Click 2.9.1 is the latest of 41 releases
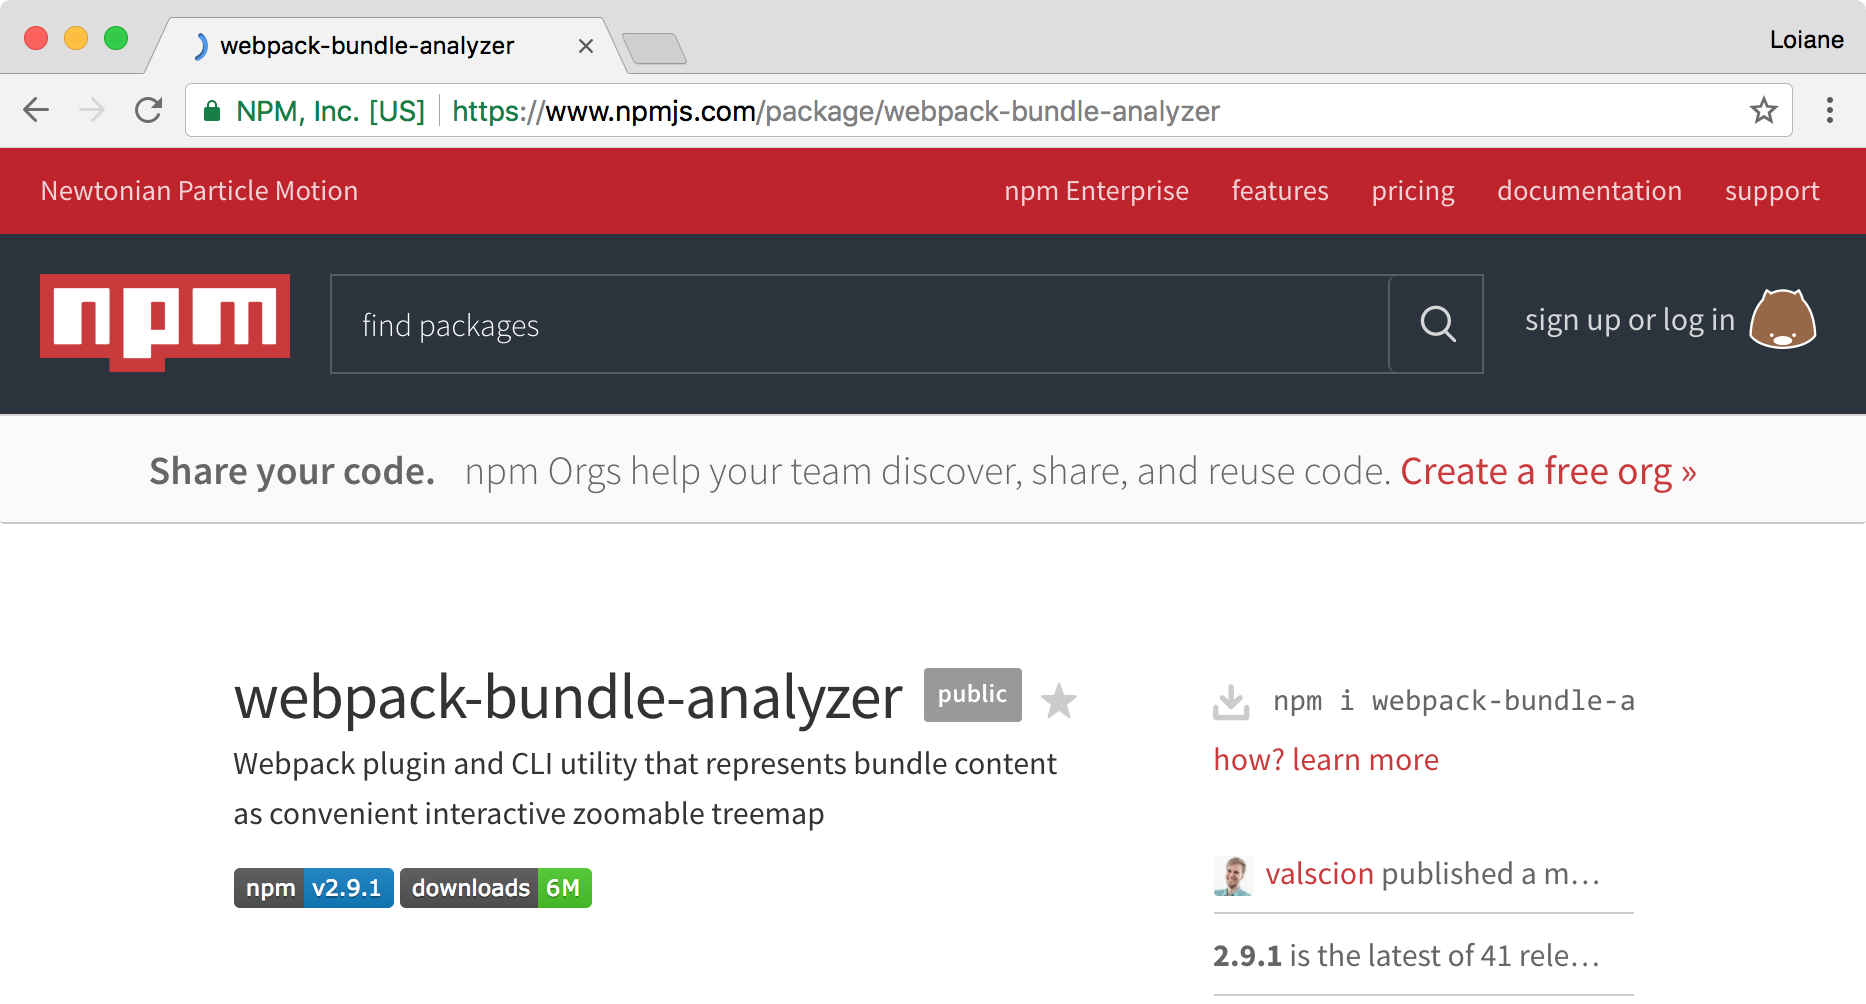The width and height of the screenshot is (1866, 1004). pyautogui.click(x=1406, y=956)
